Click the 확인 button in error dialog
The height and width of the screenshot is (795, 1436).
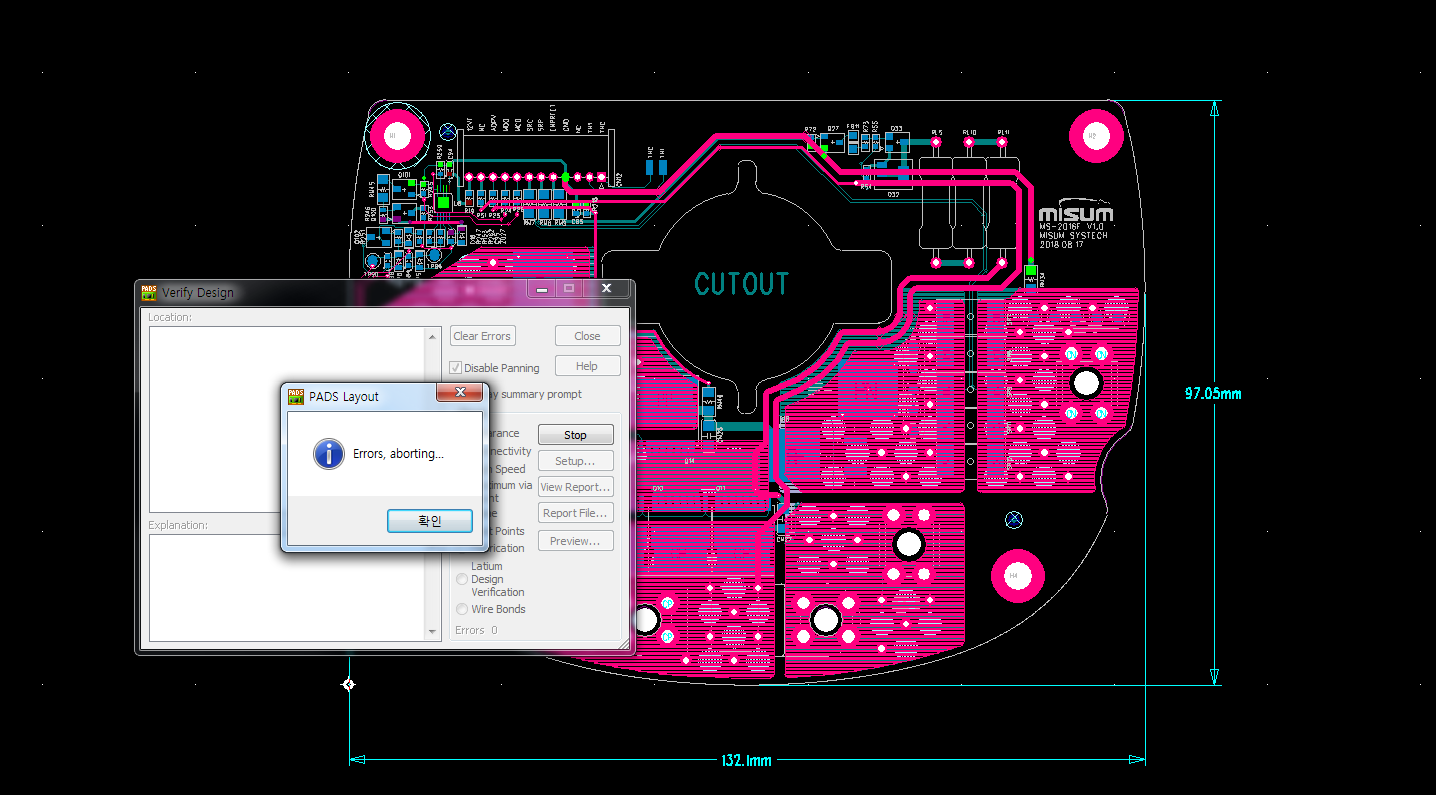[429, 521]
